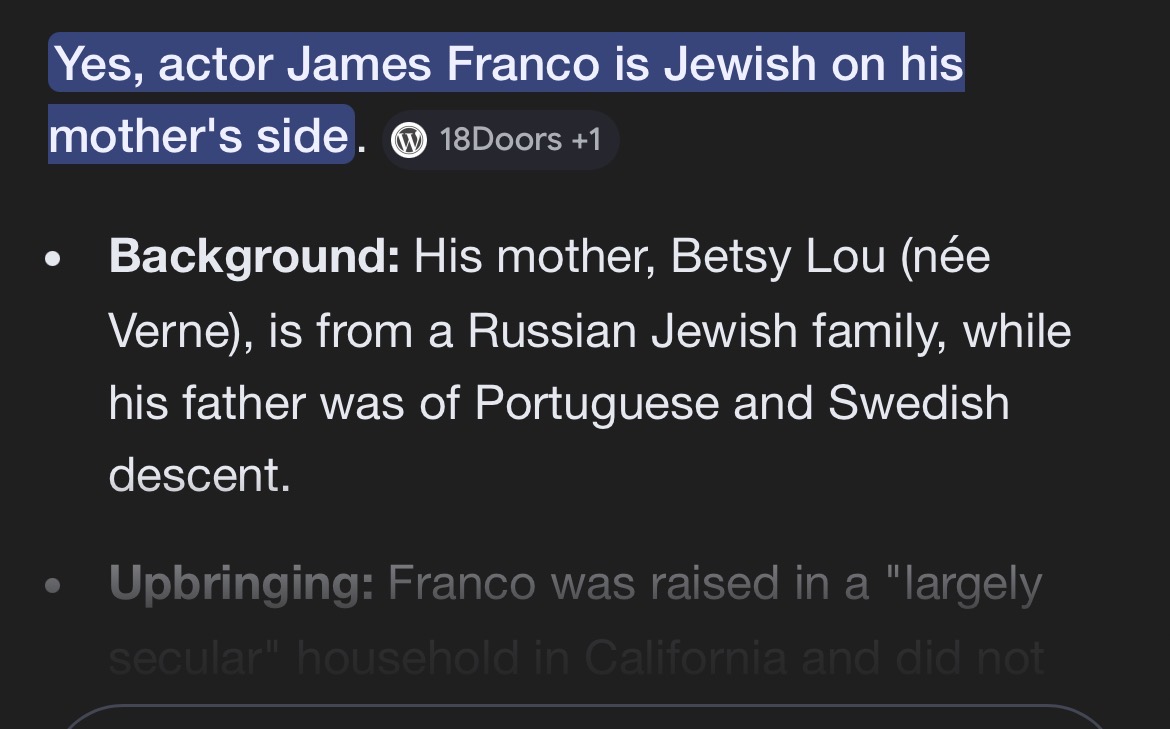1170x729 pixels.
Task: Click the bullet point beside Background
Action: pos(54,259)
